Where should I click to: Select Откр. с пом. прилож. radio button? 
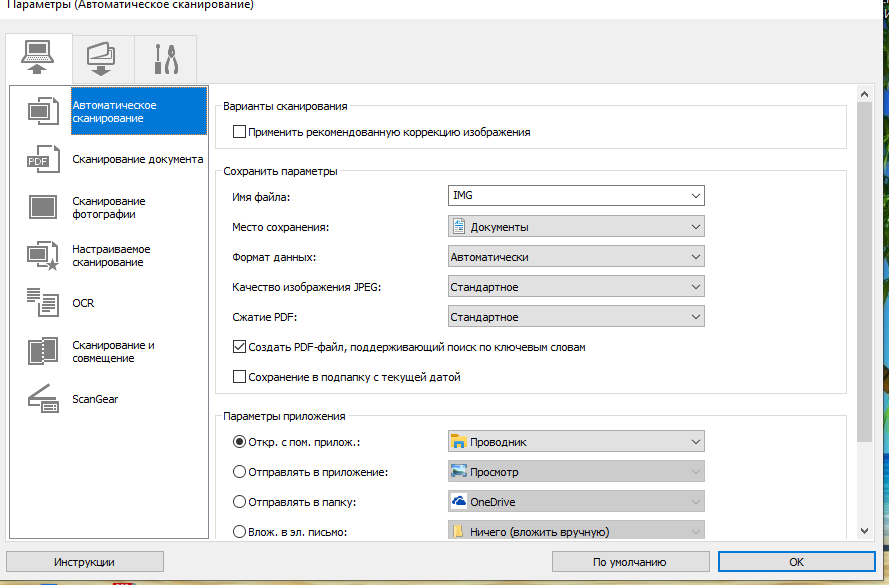(239, 442)
